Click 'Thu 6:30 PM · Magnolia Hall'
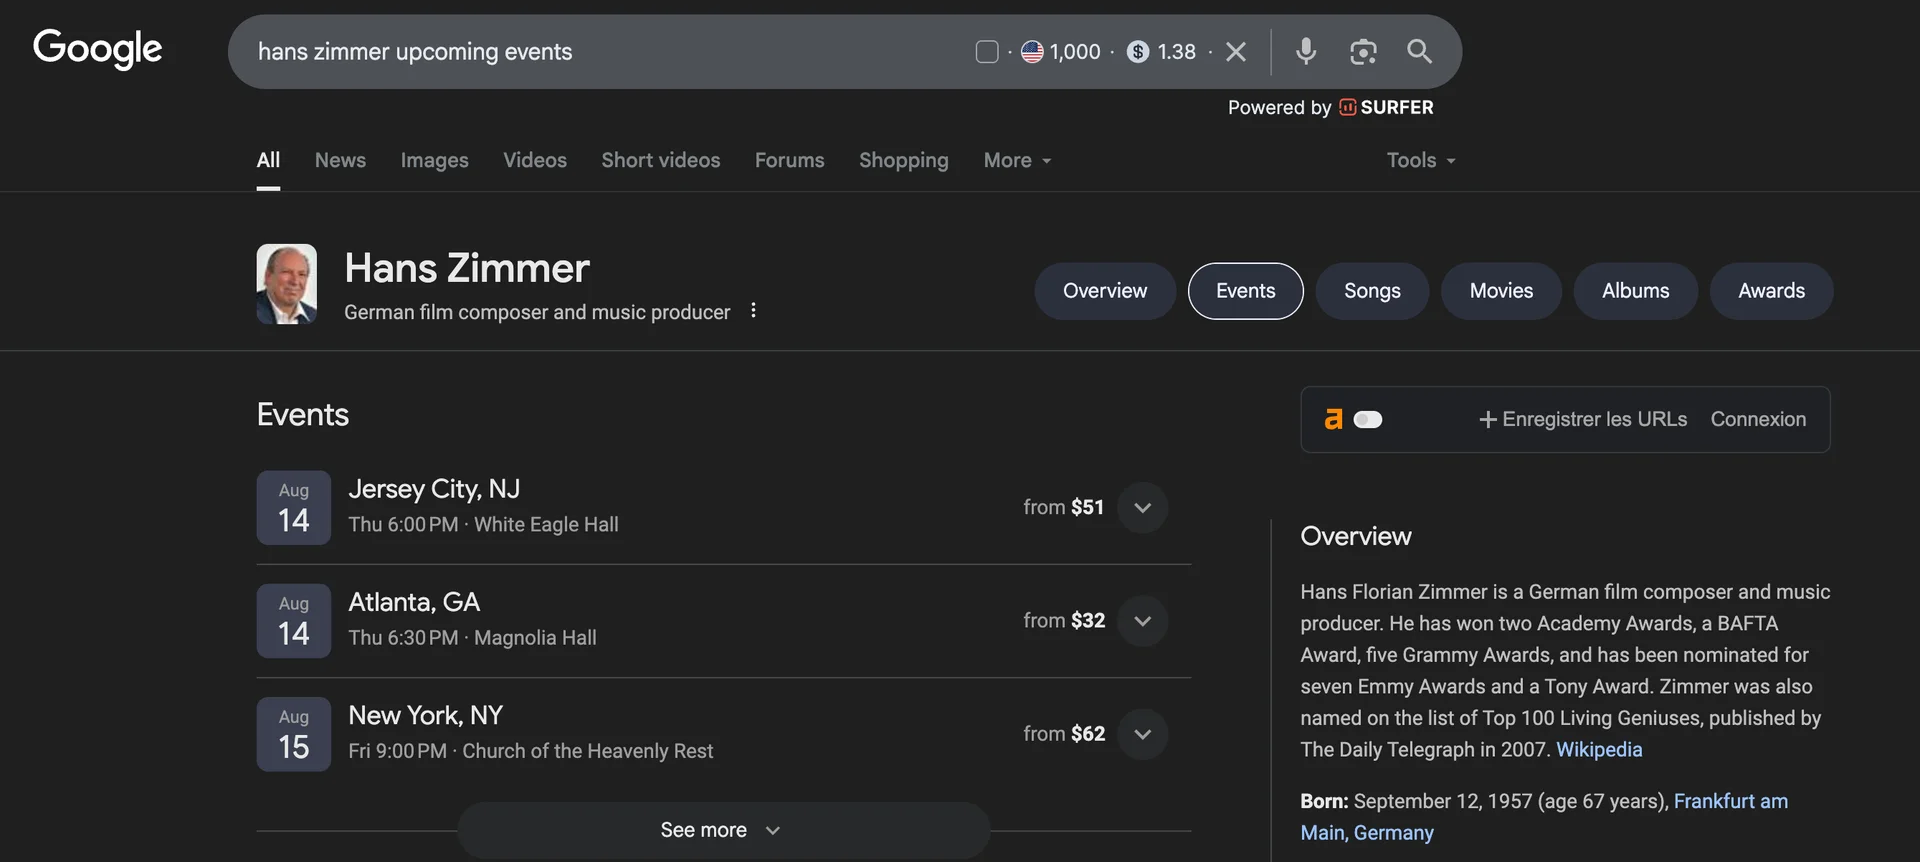Image resolution: width=1920 pixels, height=862 pixels. (x=472, y=637)
